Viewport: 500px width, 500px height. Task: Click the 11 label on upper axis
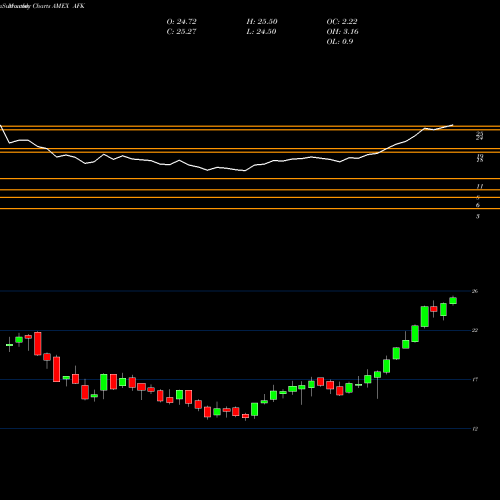coord(480,186)
